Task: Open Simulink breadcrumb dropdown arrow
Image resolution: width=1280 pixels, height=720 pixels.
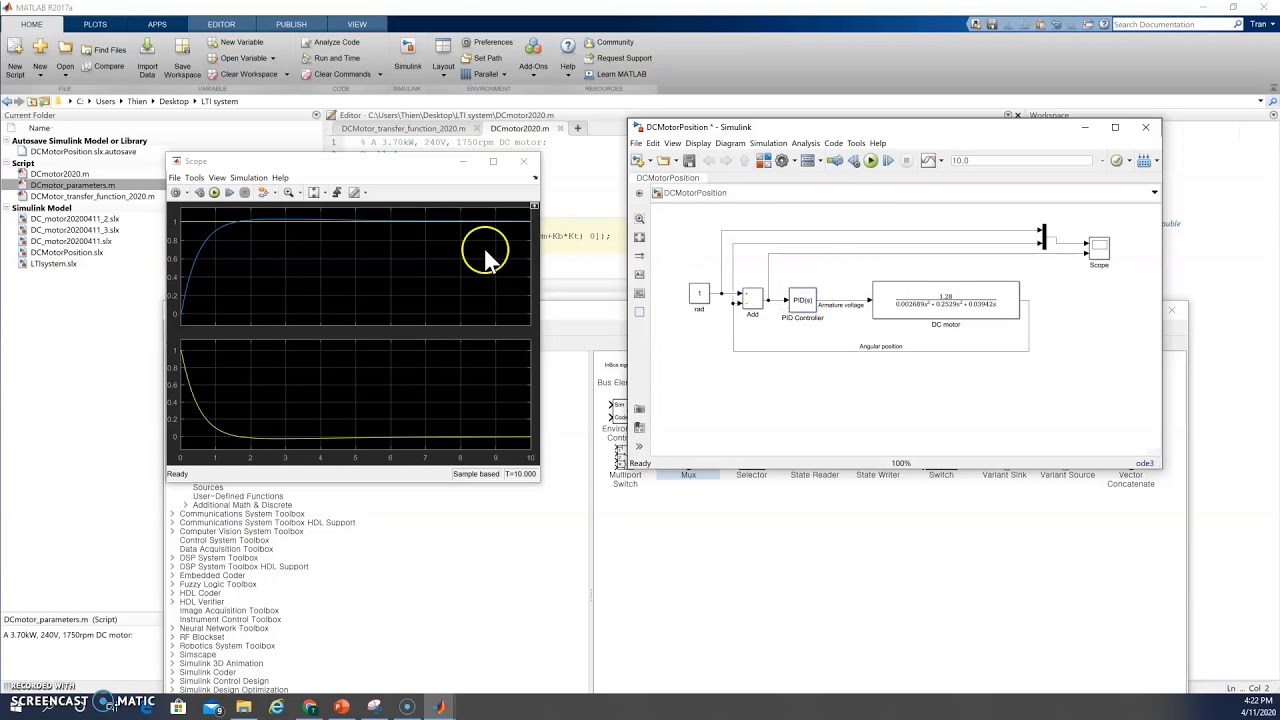Action: point(1154,193)
